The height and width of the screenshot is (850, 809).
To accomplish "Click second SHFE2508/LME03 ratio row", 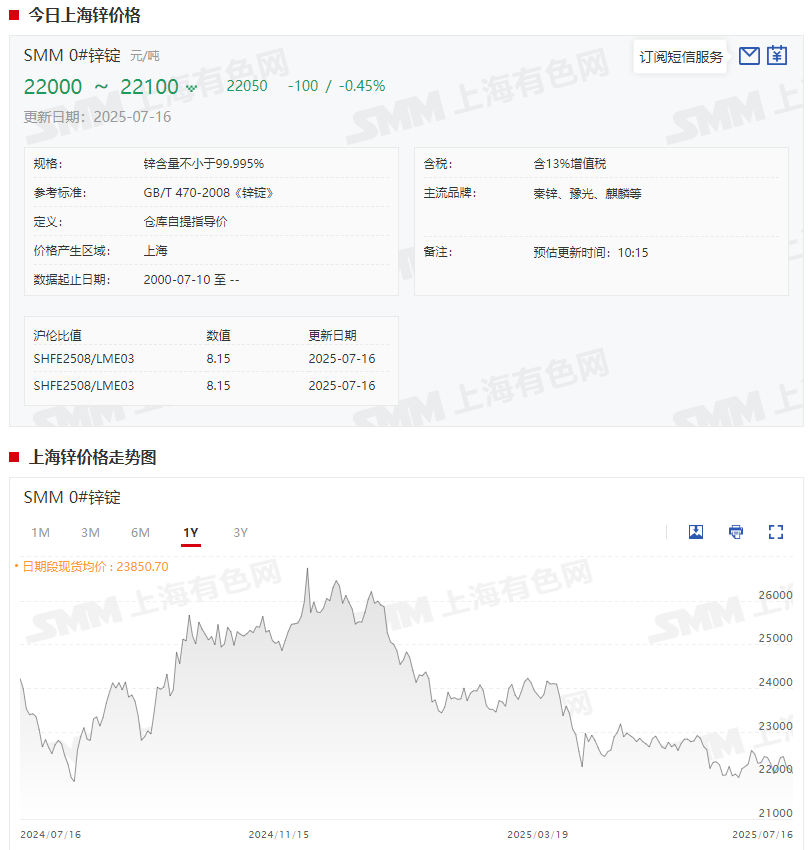I will coord(211,386).
